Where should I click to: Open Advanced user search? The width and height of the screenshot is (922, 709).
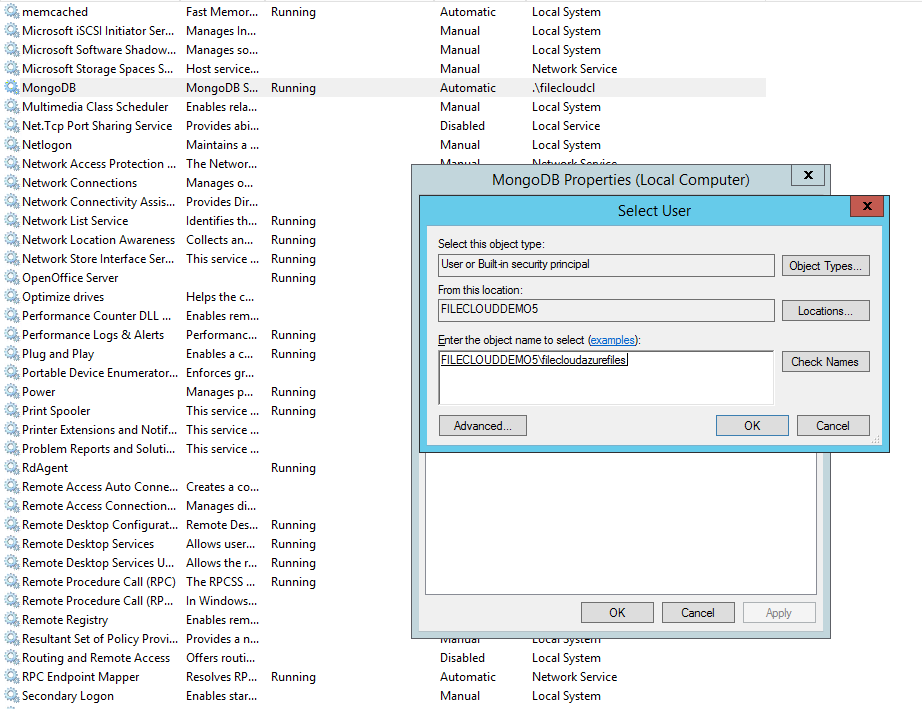[x=482, y=425]
